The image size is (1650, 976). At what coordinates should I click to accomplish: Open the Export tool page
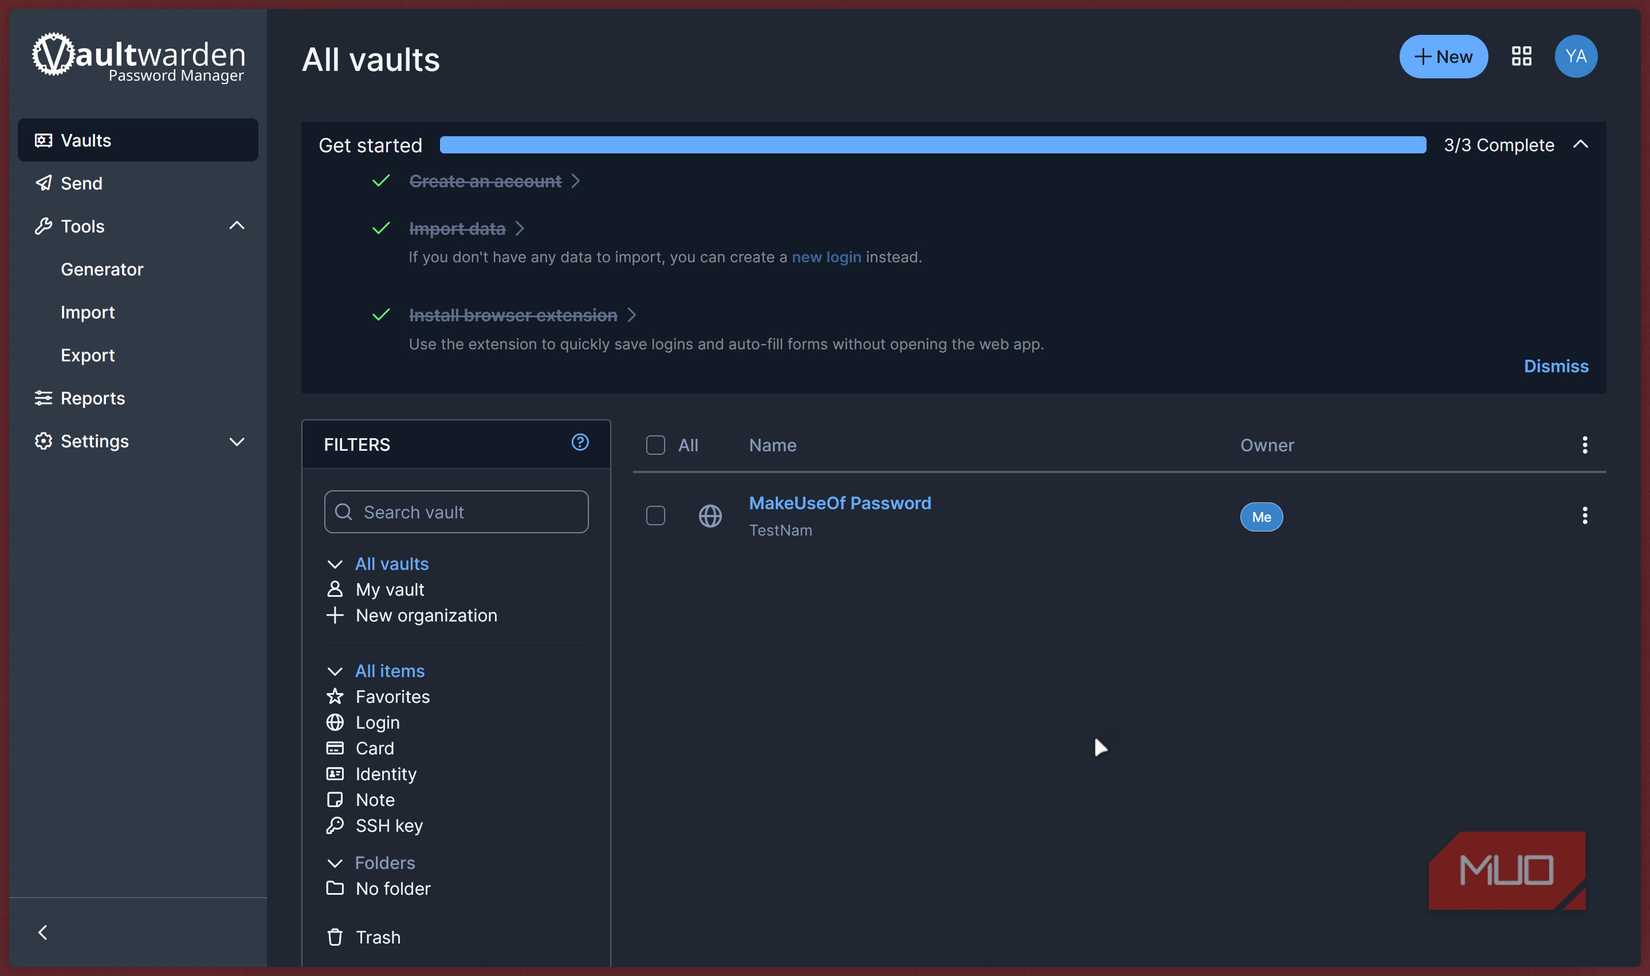pyautogui.click(x=88, y=355)
